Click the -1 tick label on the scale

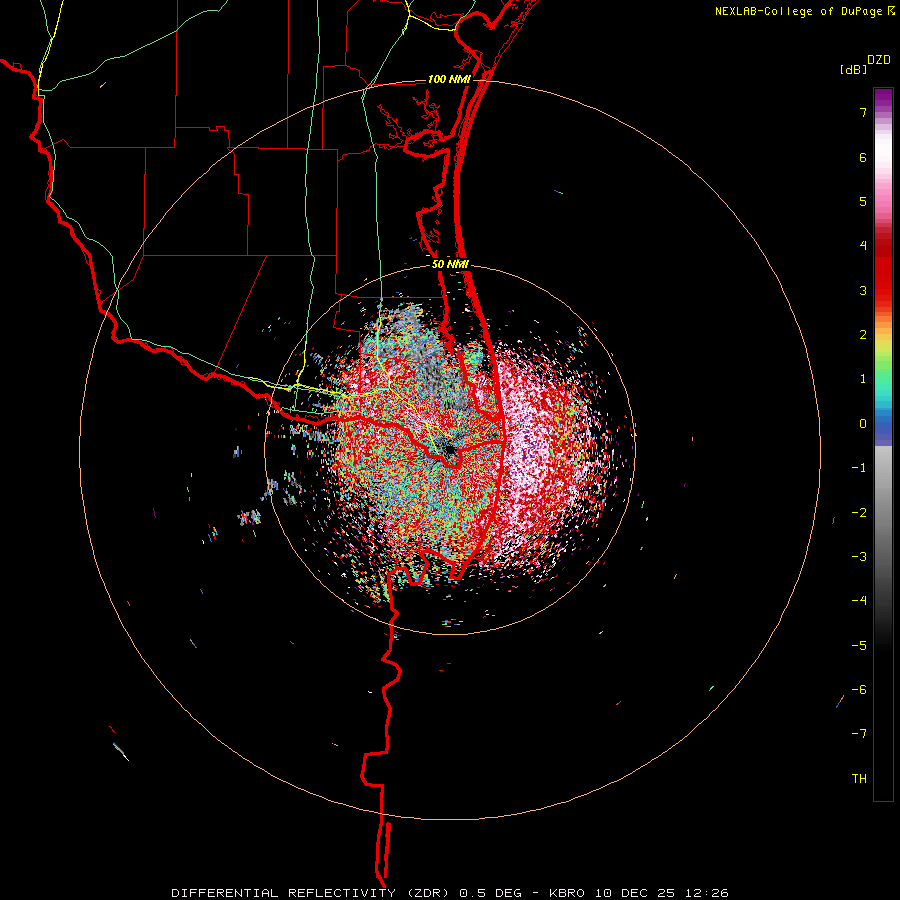[859, 468]
